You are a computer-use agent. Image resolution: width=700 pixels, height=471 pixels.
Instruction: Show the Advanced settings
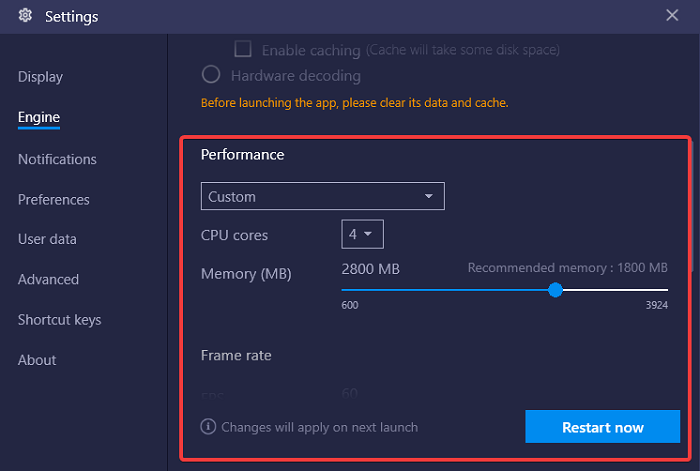click(48, 279)
